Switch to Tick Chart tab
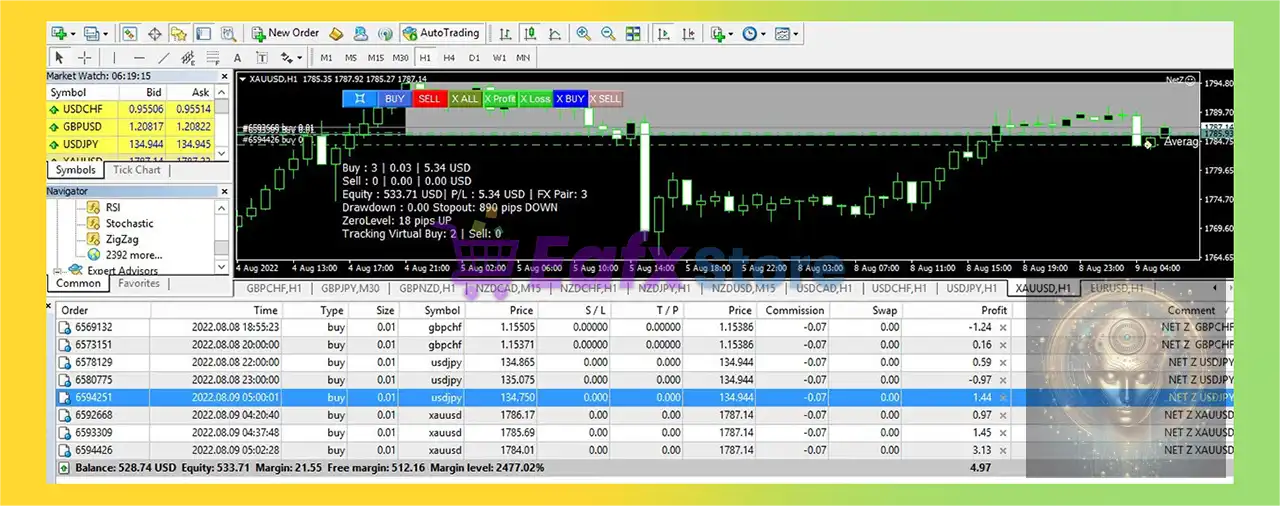 (x=137, y=170)
